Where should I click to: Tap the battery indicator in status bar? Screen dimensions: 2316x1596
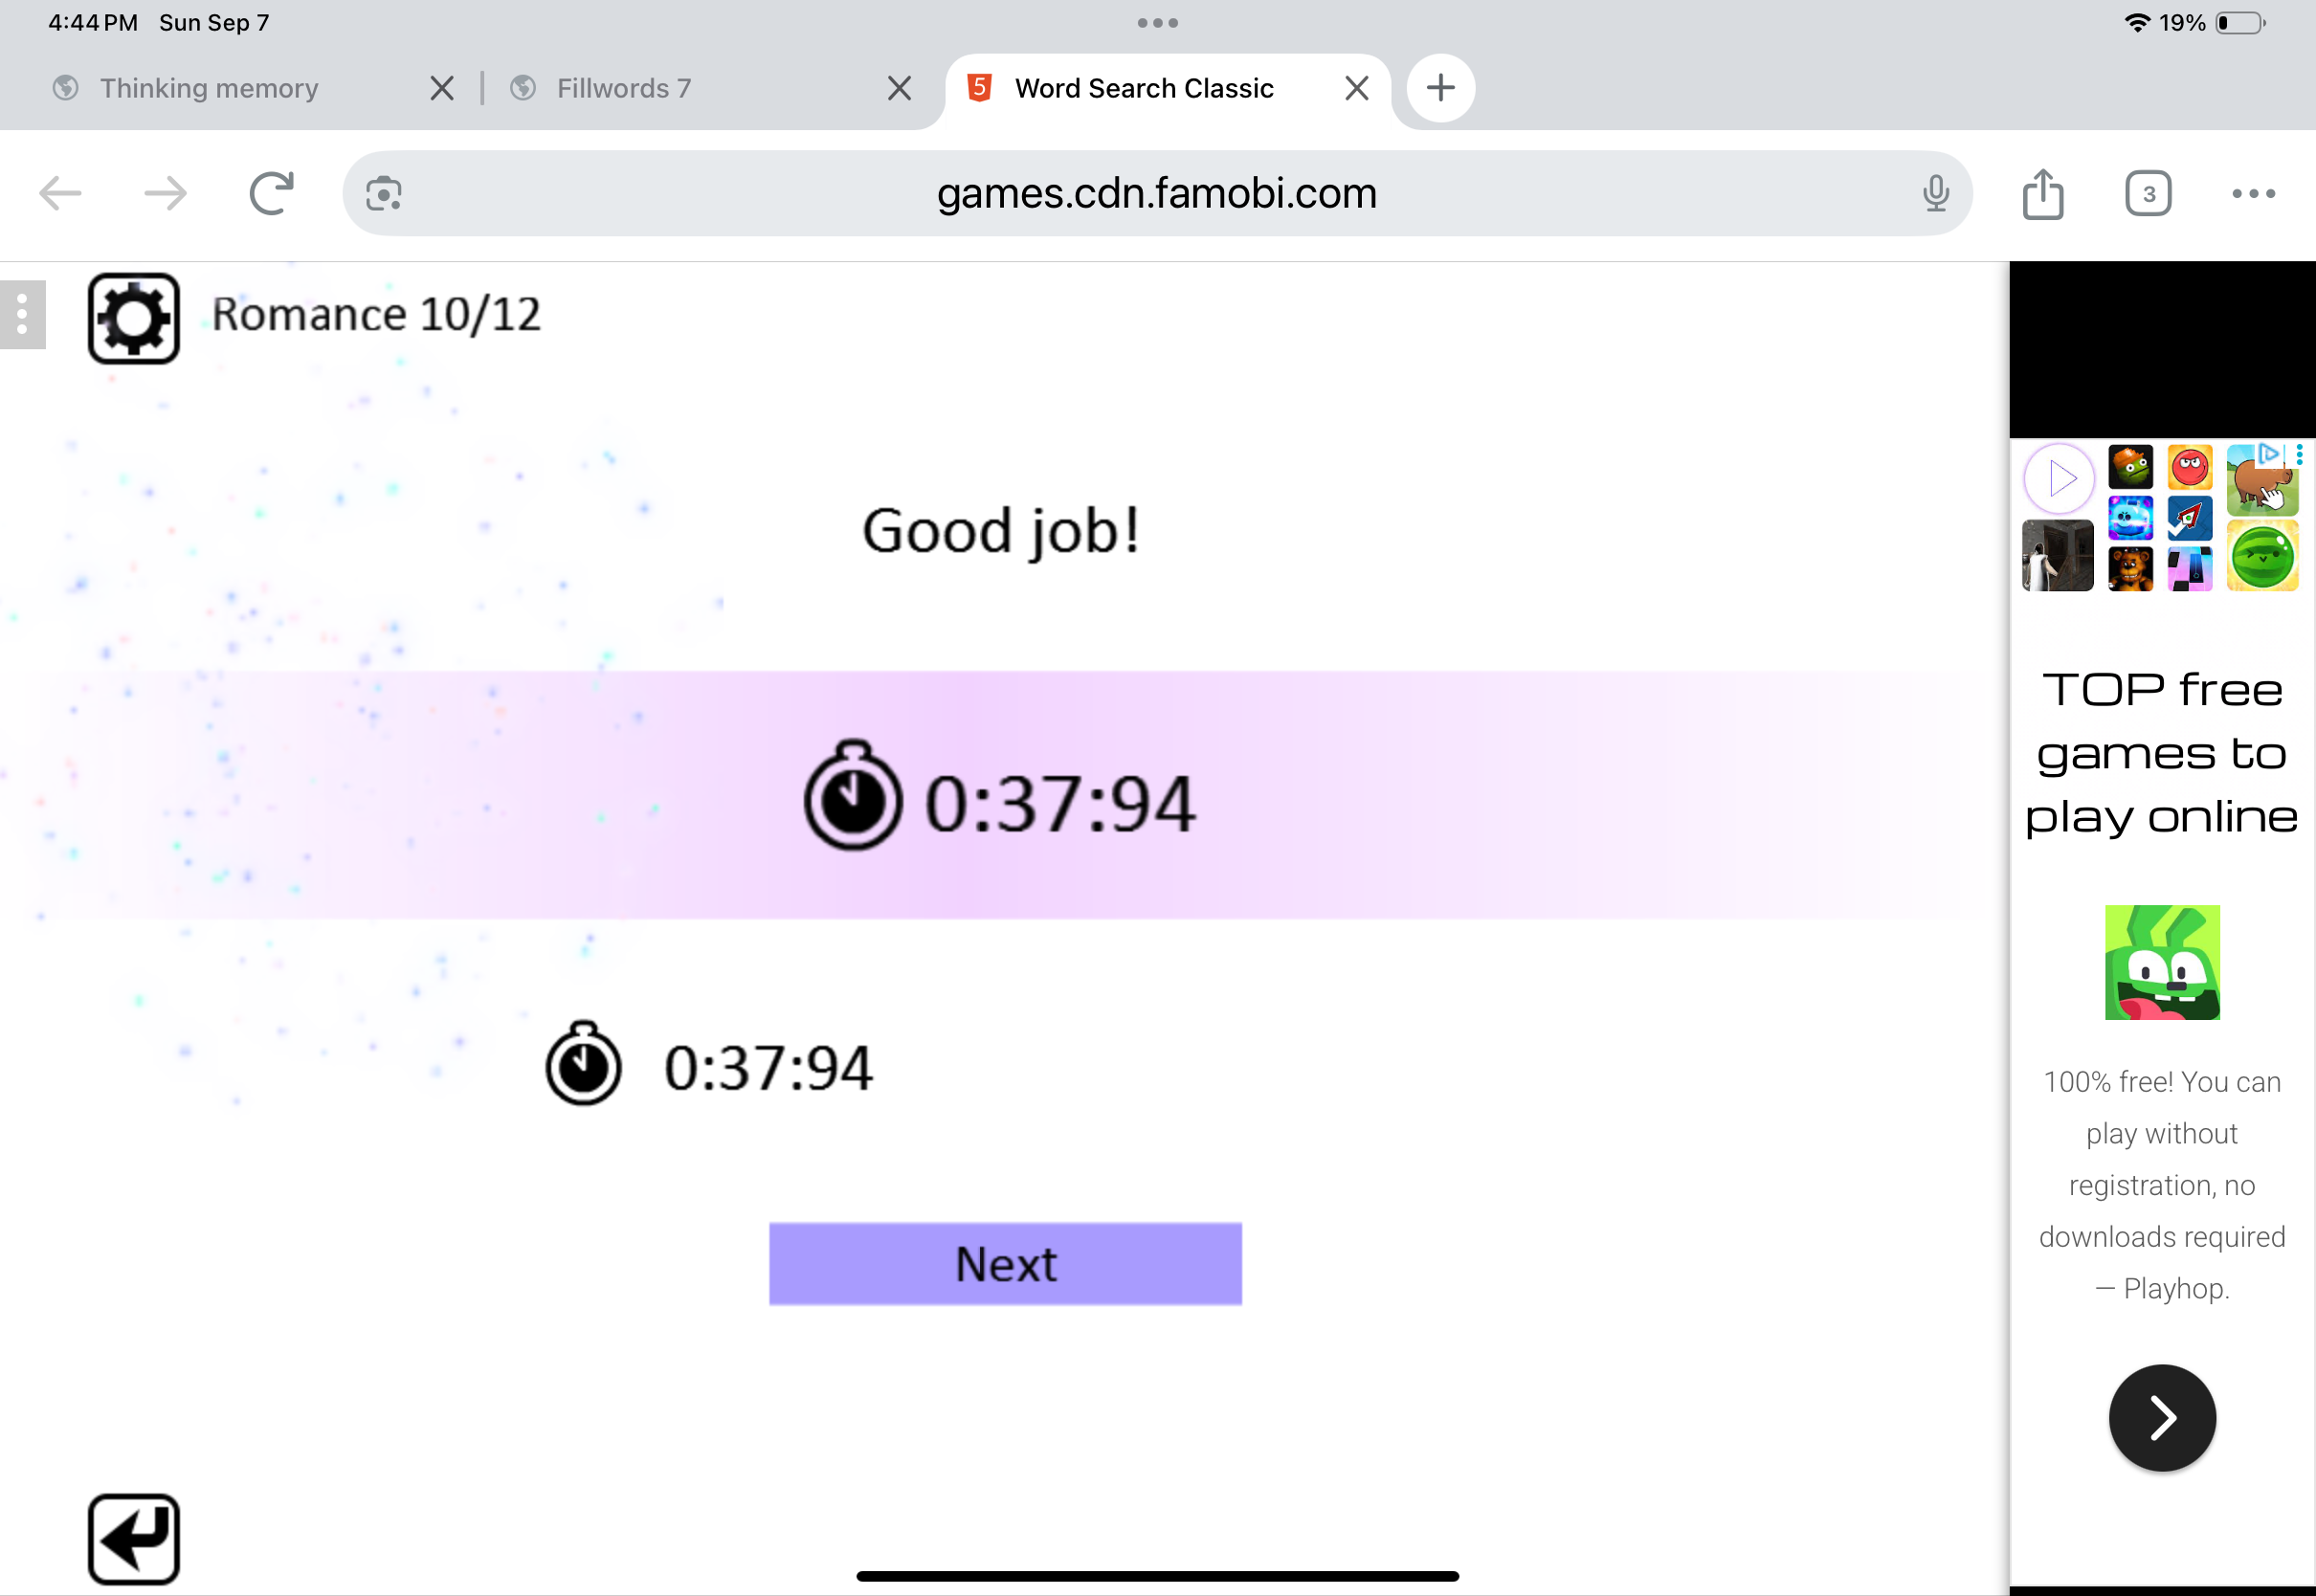coord(2240,22)
